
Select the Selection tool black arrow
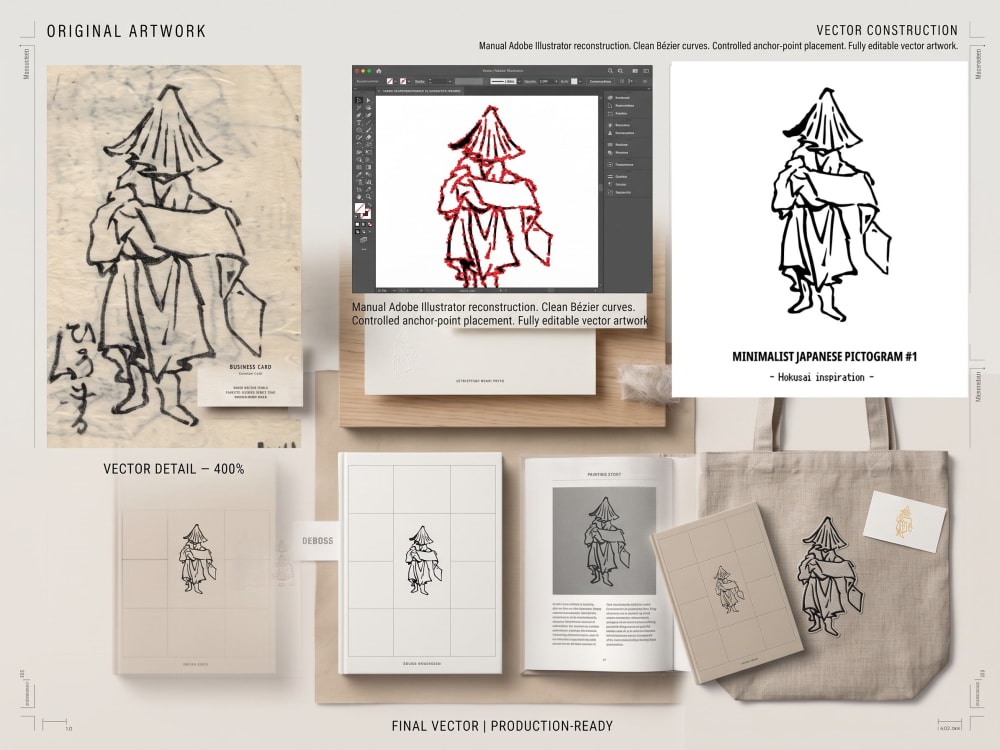click(358, 100)
